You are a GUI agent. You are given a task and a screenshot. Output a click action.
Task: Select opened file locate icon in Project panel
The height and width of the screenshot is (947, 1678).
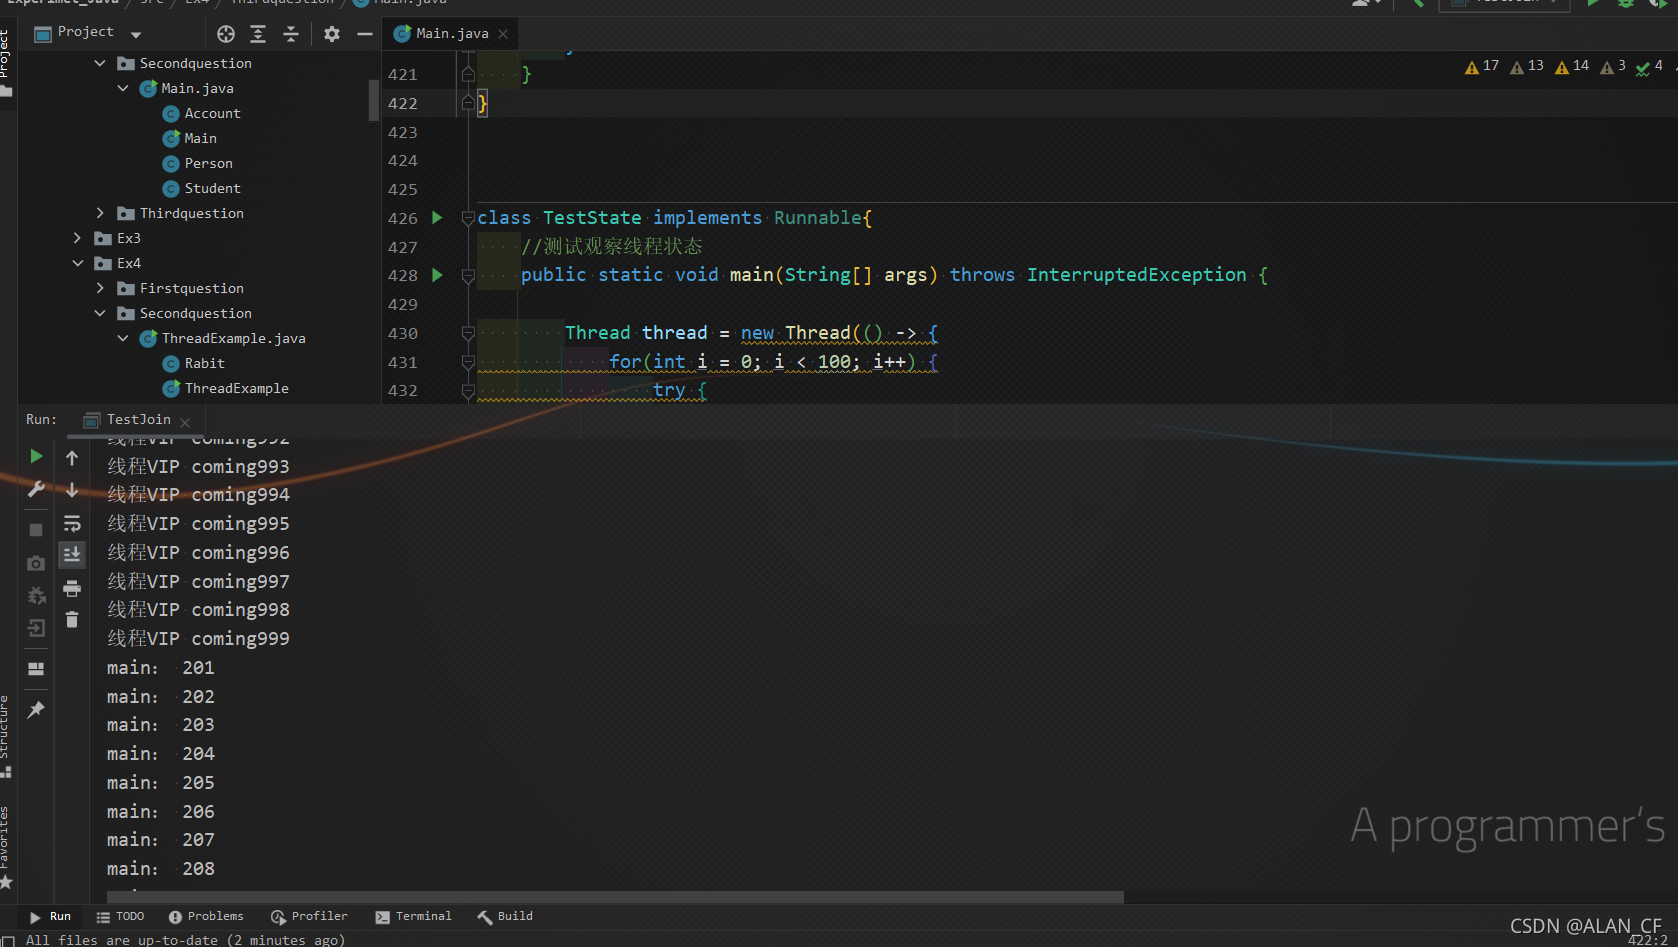(226, 34)
